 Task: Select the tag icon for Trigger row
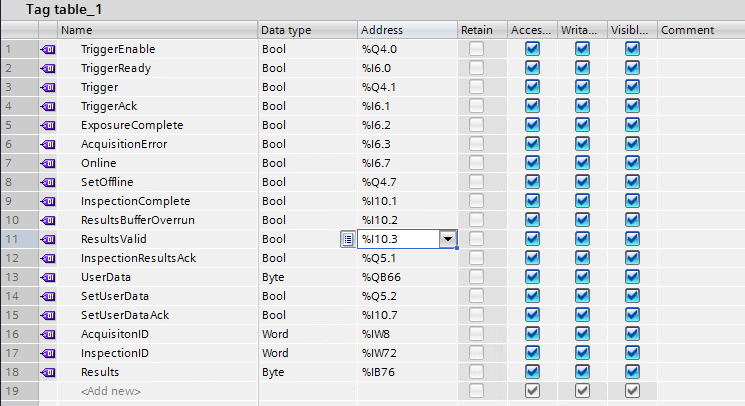pos(48,87)
